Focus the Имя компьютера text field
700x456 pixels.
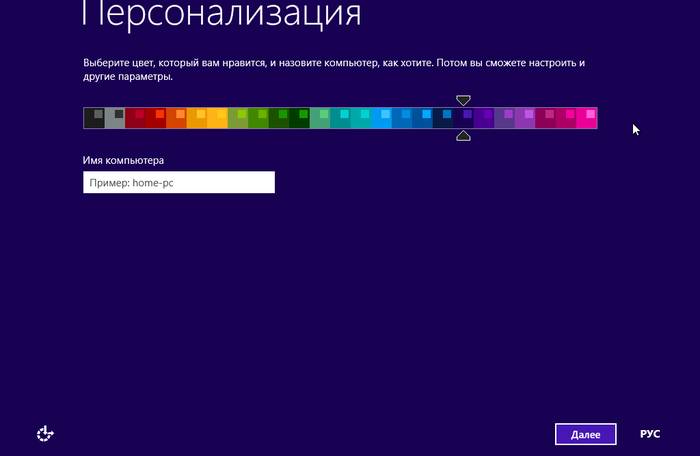point(179,182)
